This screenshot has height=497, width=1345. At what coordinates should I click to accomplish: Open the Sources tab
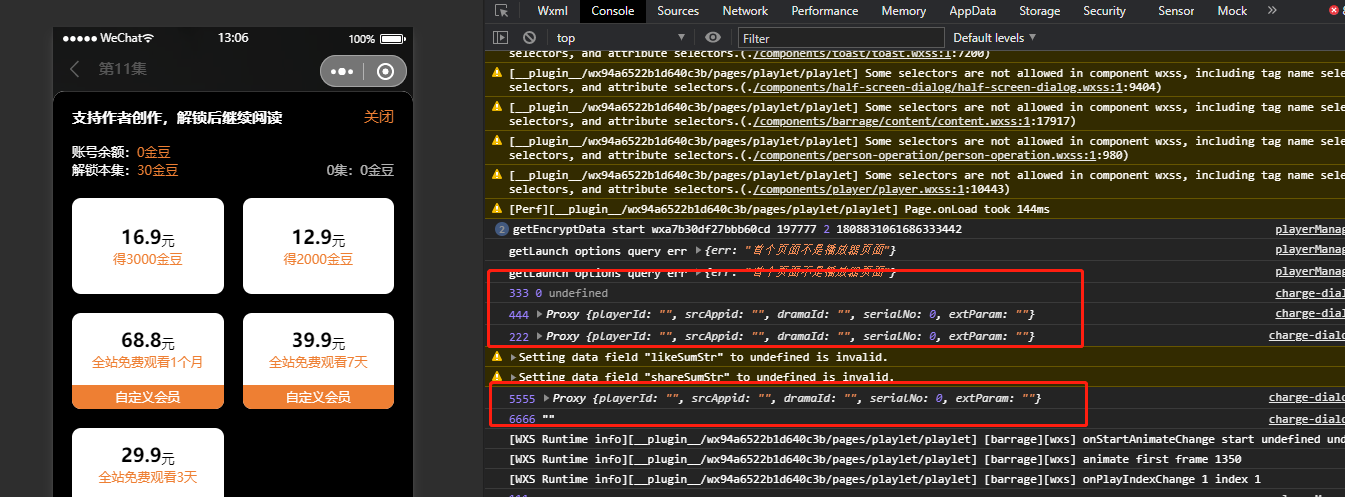678,11
